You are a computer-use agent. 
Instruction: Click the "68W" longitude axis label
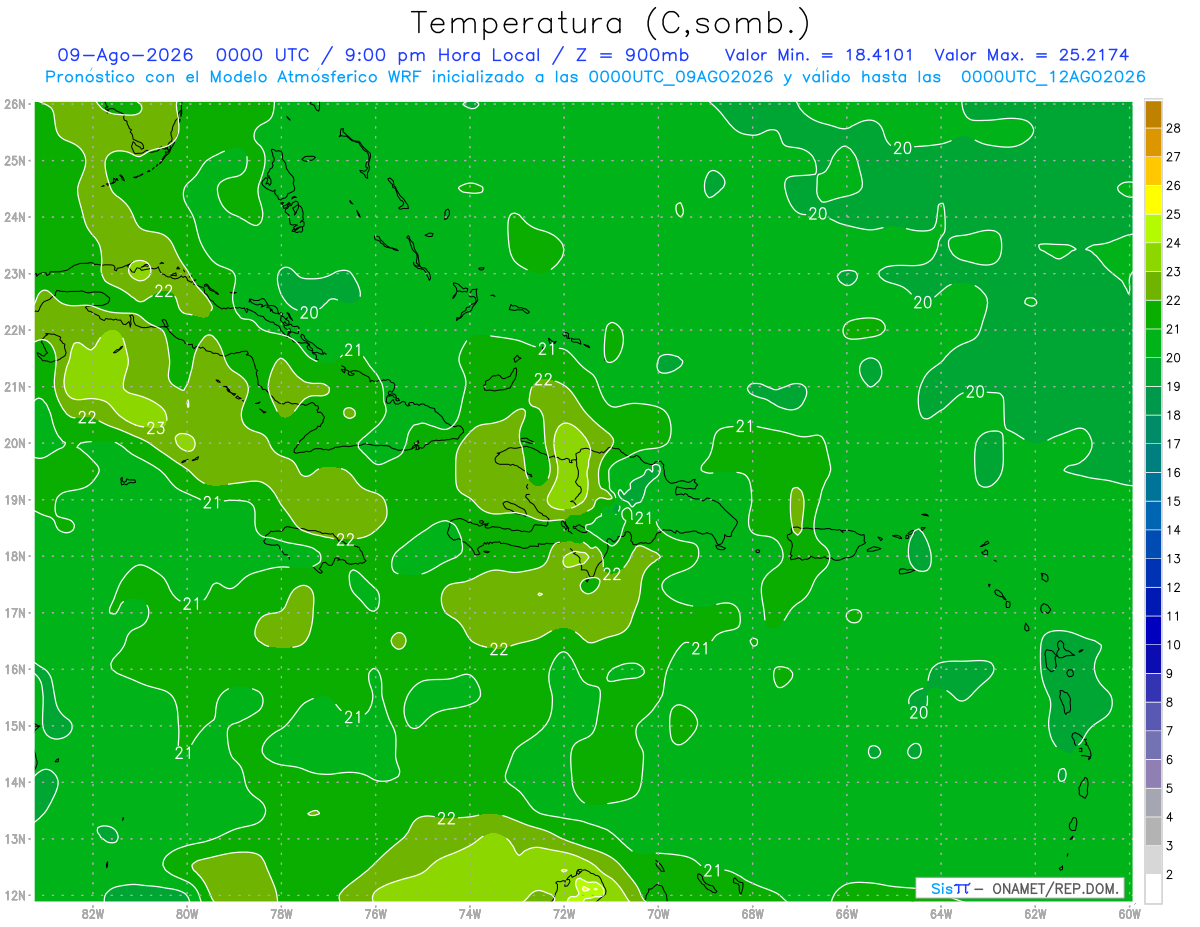(752, 913)
